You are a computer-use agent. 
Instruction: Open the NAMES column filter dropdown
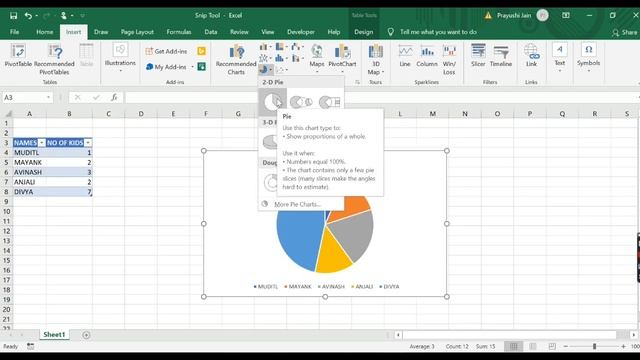tap(42, 142)
